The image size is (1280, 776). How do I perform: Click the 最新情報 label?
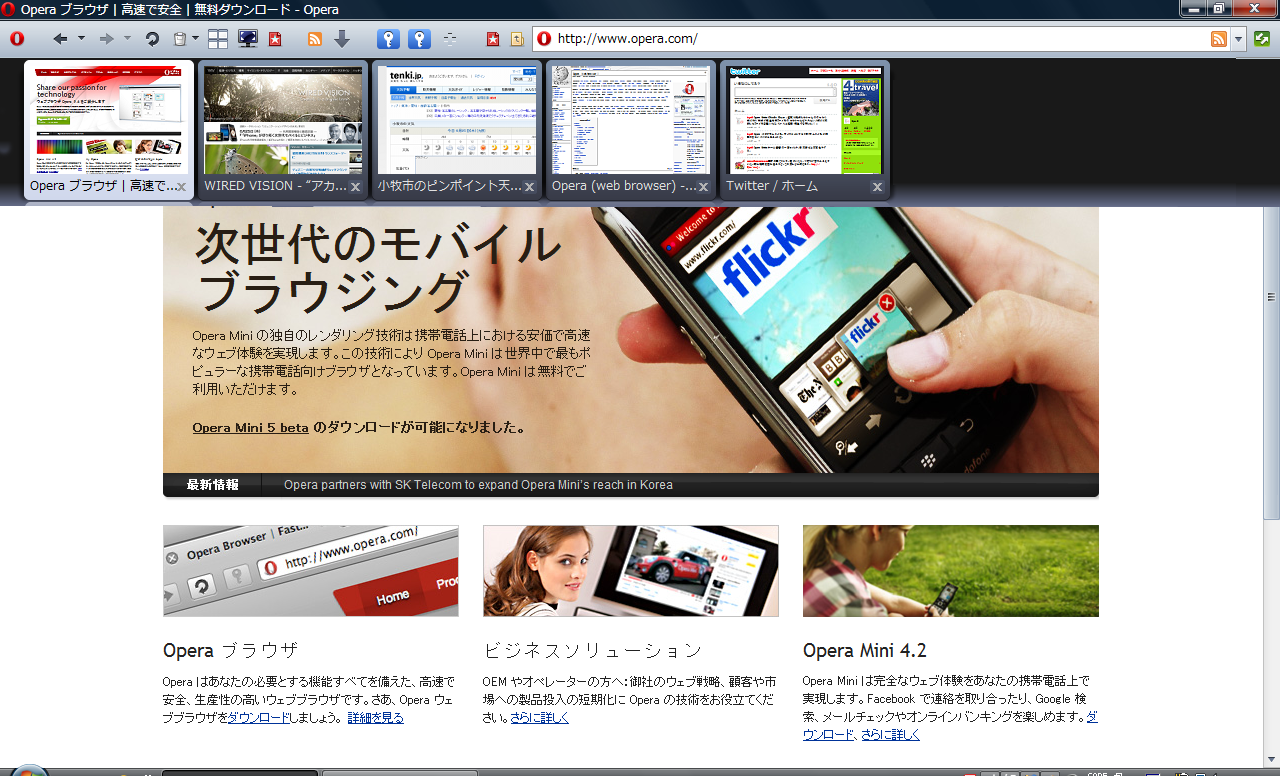click(x=213, y=485)
